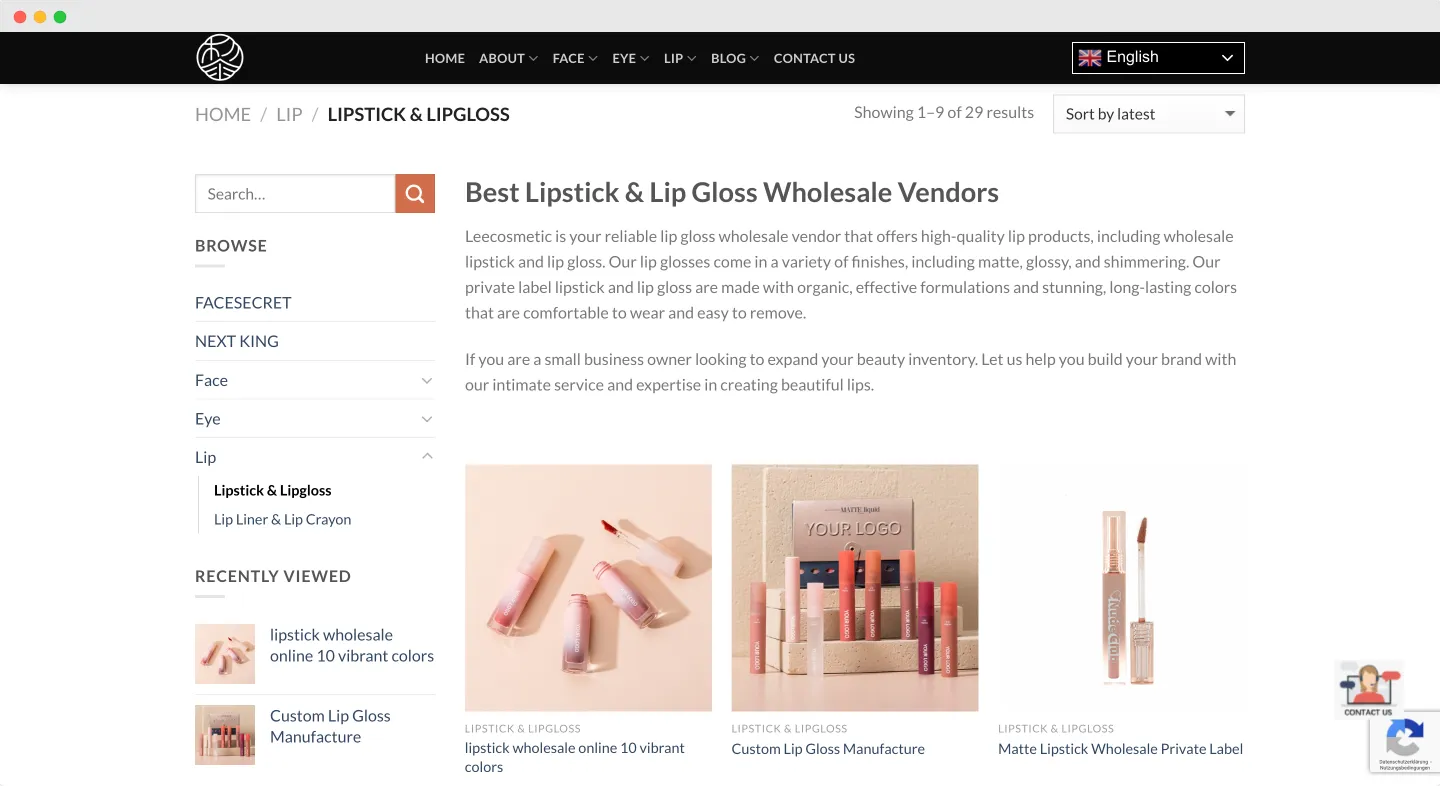Open the FACE navigation menu

pyautogui.click(x=574, y=58)
